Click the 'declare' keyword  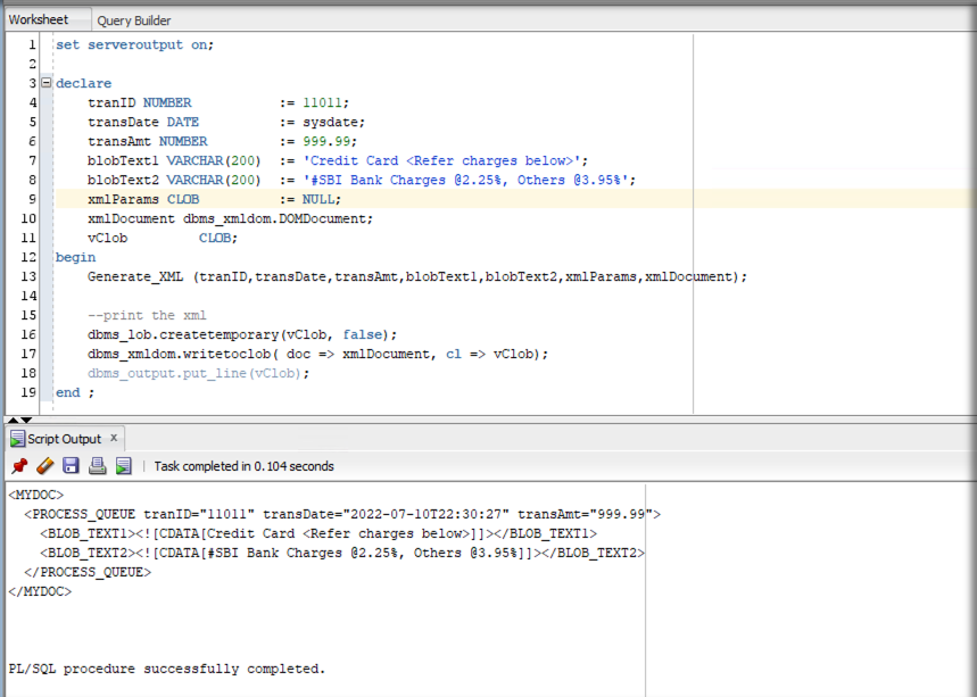point(83,83)
